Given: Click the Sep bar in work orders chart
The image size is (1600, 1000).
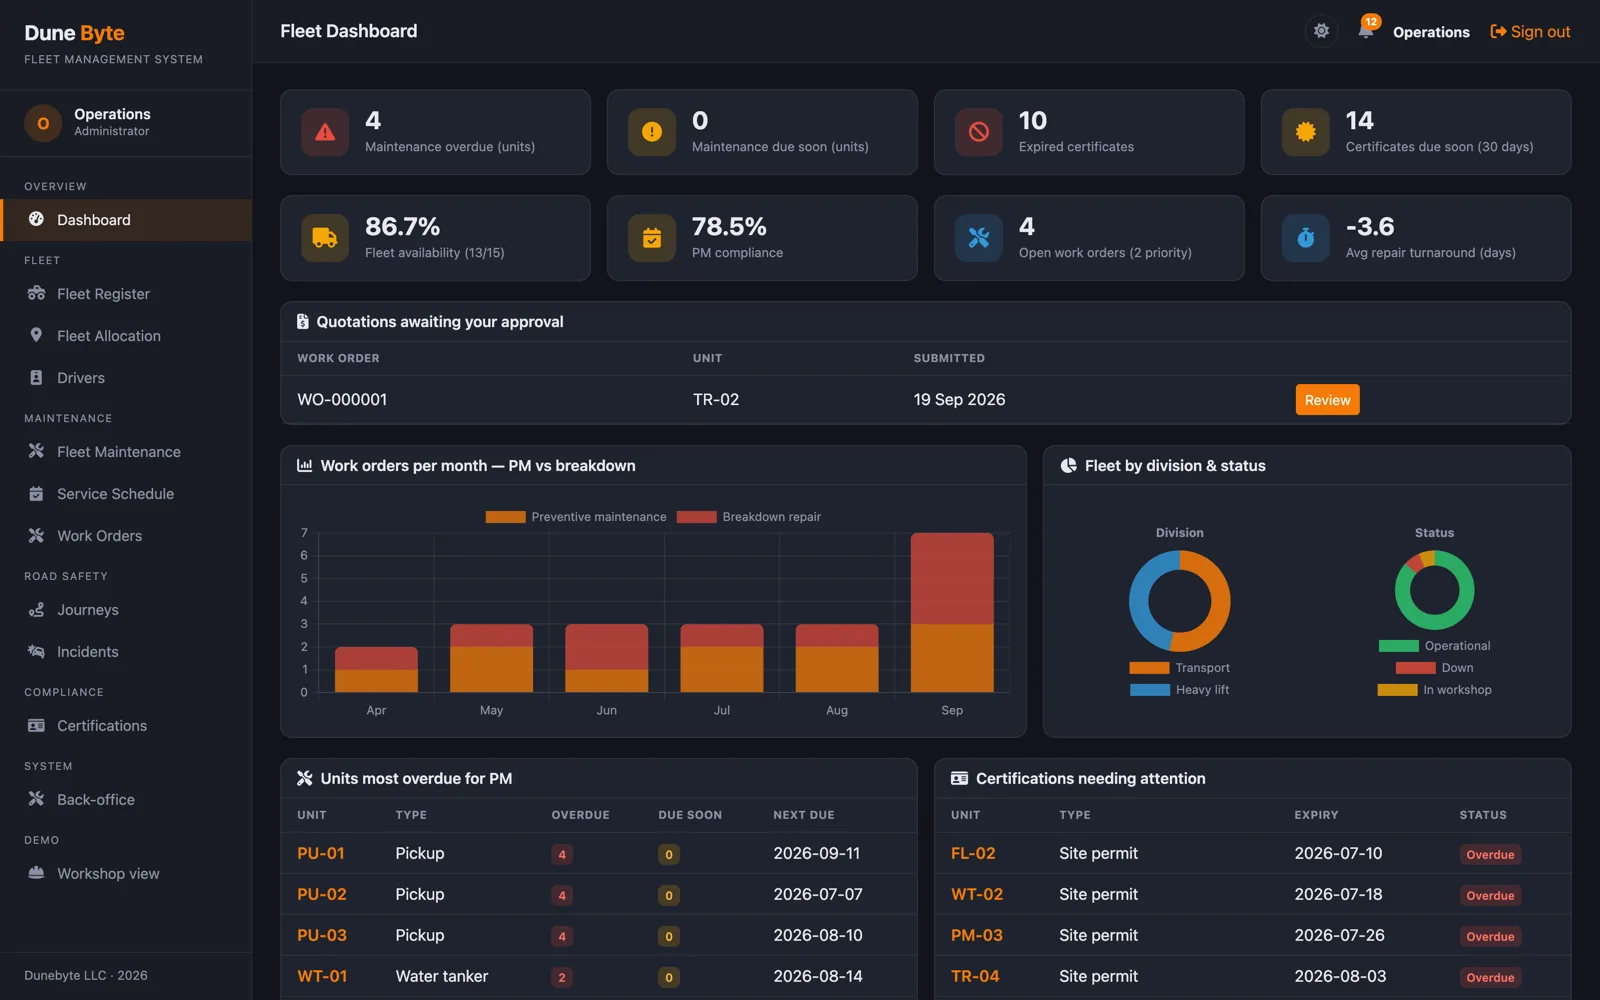Looking at the screenshot, I should coord(952,612).
